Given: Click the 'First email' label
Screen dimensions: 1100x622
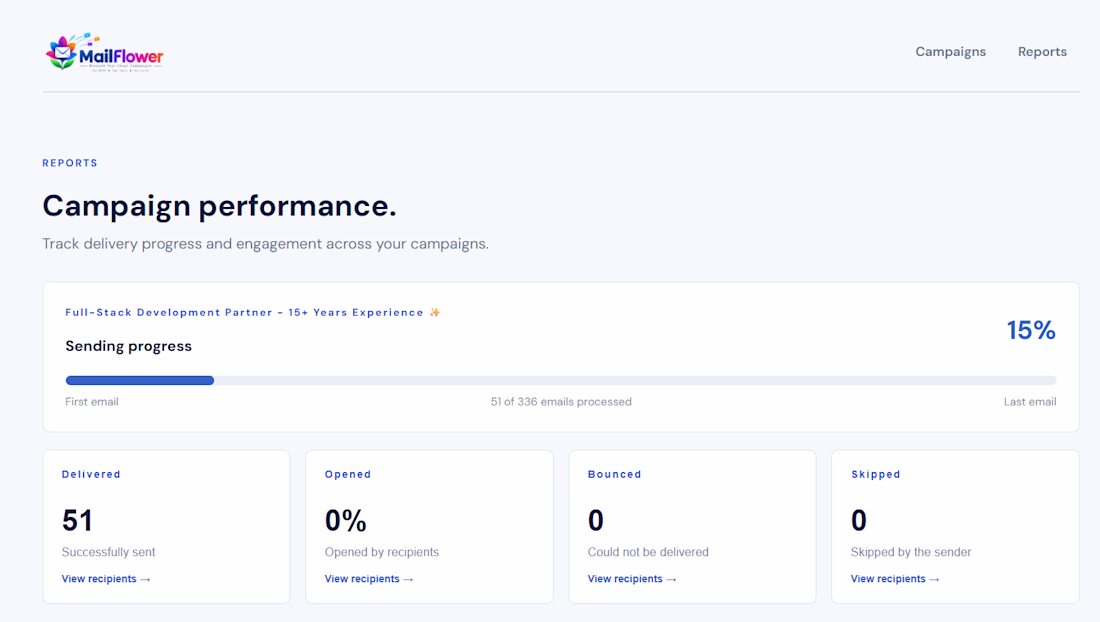Looking at the screenshot, I should click(92, 402).
